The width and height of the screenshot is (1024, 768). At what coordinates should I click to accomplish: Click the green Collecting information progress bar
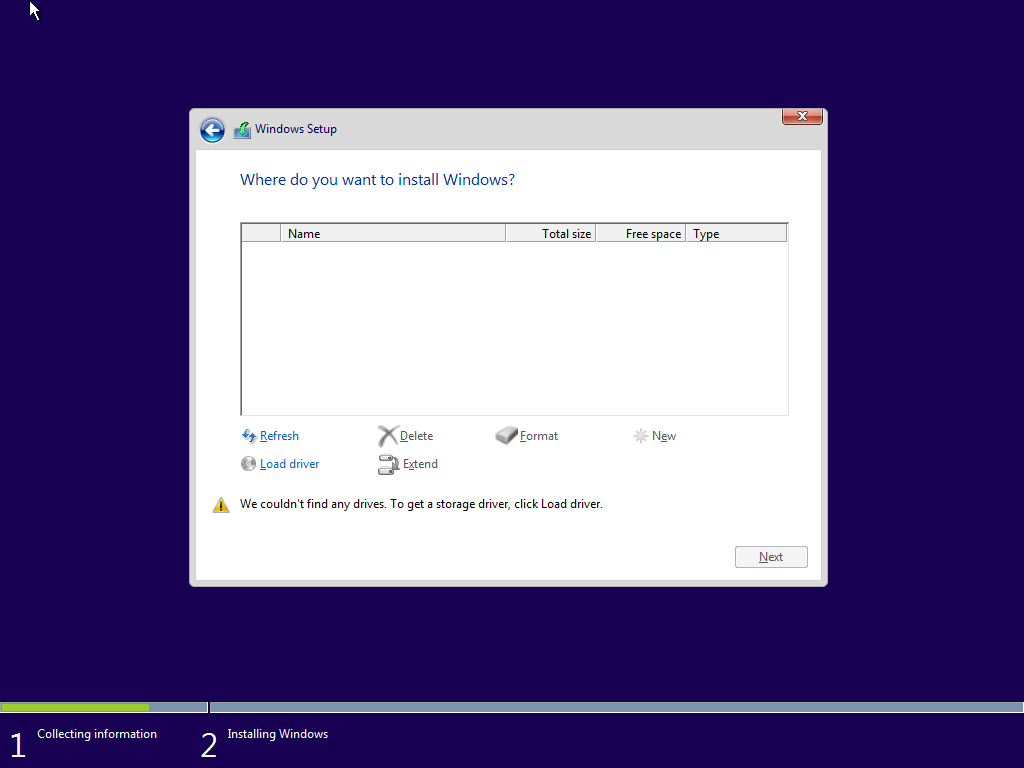click(x=75, y=707)
